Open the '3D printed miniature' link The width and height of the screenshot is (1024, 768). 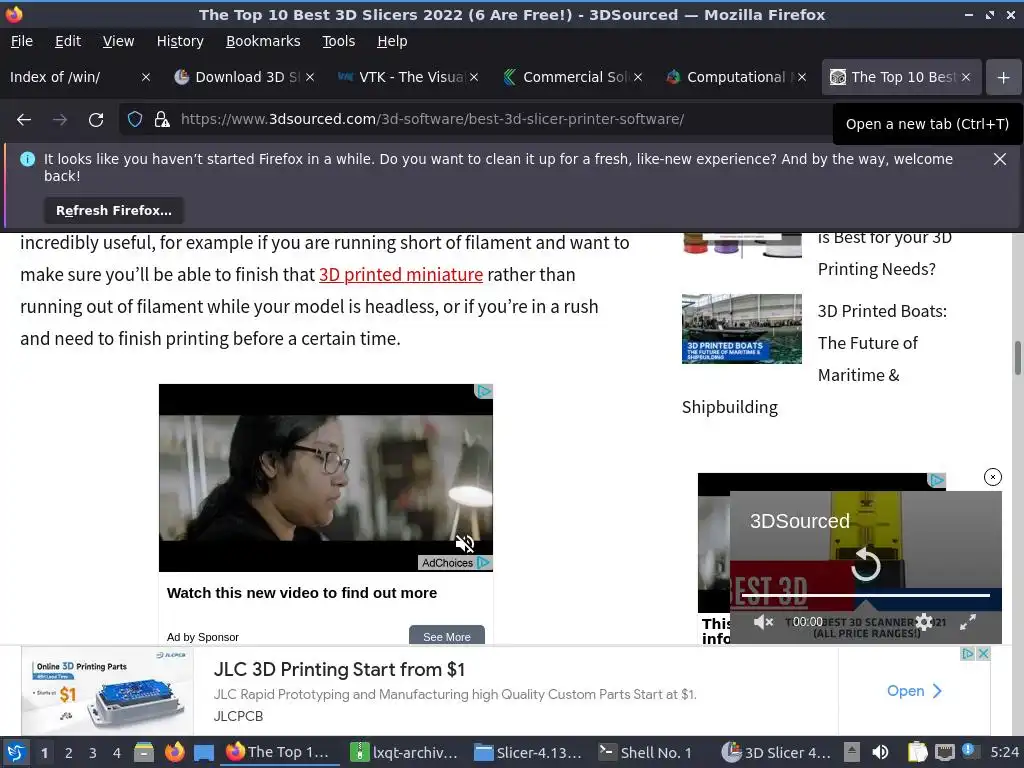(x=401, y=274)
